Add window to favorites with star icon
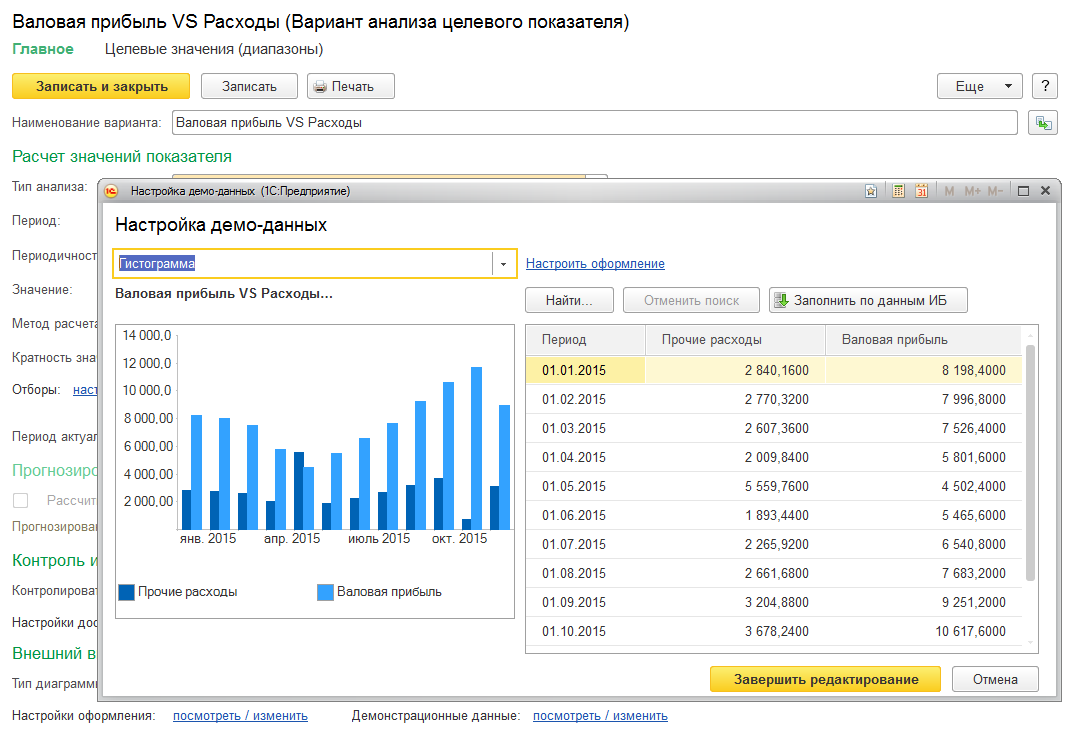Viewport: 1075px width, 737px height. coord(871,191)
